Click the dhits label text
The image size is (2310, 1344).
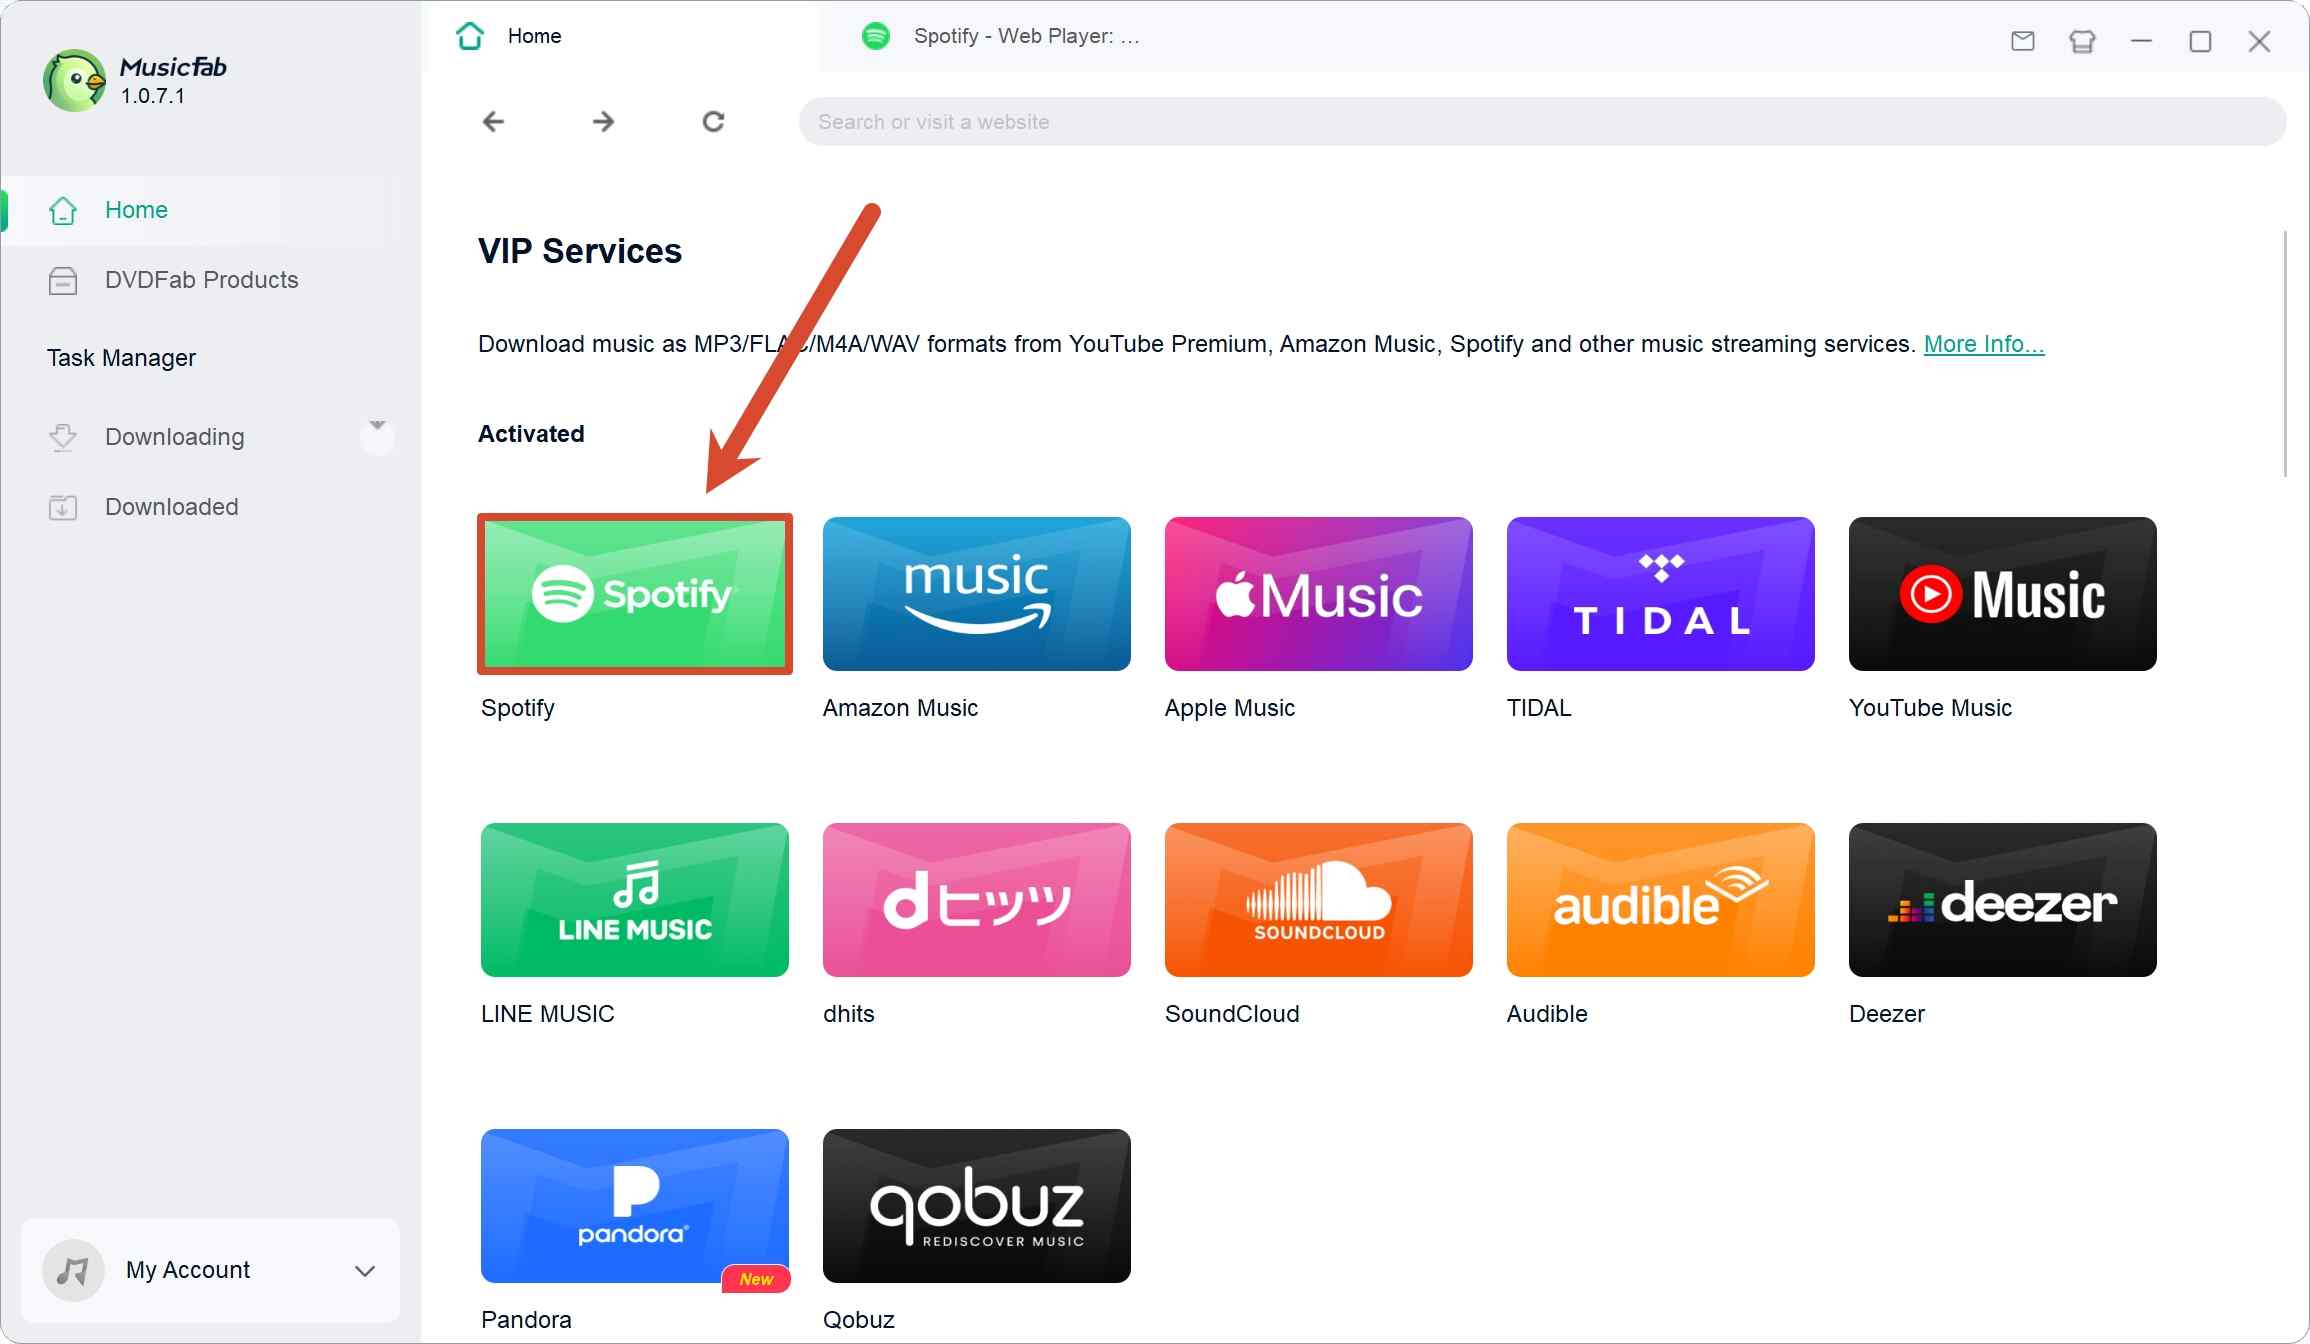[x=849, y=1014]
